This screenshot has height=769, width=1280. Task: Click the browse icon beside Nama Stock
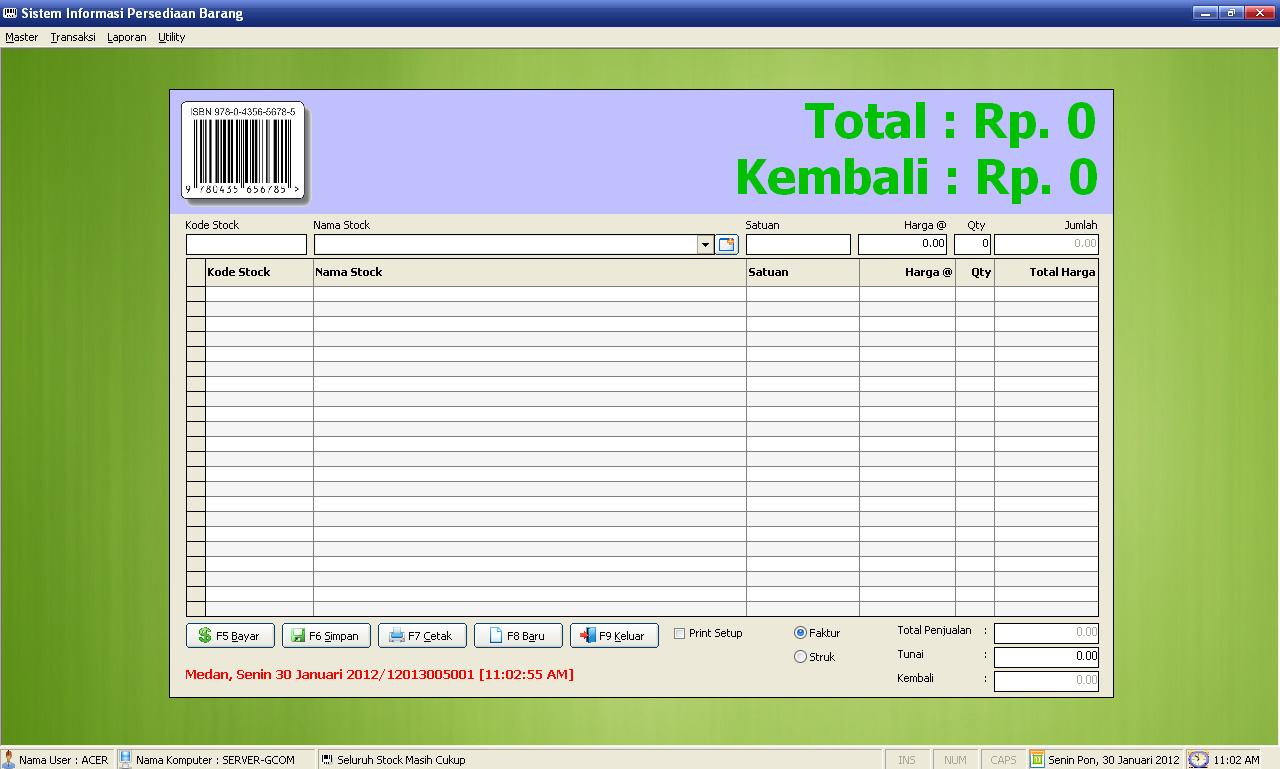727,245
